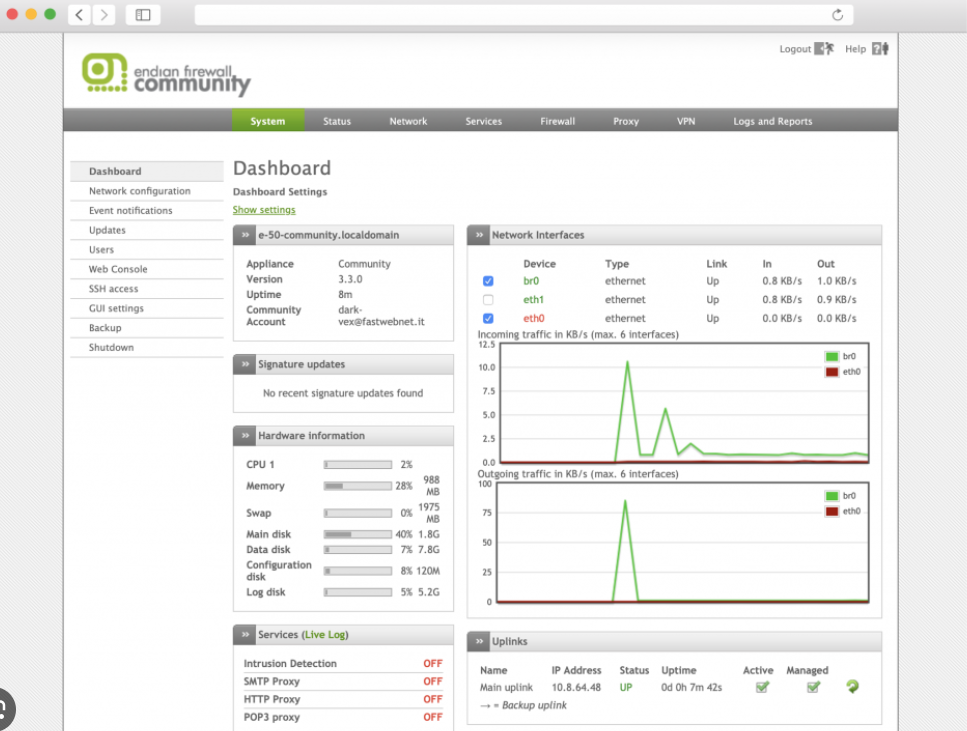Click the double-arrow icon on Network Interfaces panel

[x=479, y=234]
